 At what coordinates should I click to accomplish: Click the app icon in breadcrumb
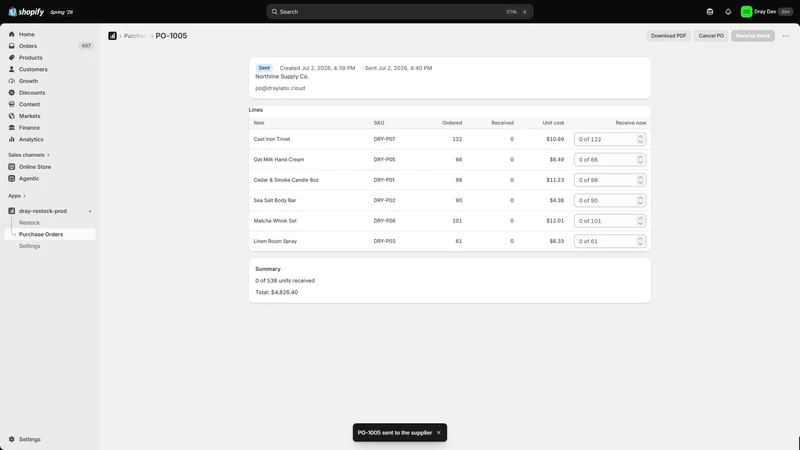click(112, 36)
